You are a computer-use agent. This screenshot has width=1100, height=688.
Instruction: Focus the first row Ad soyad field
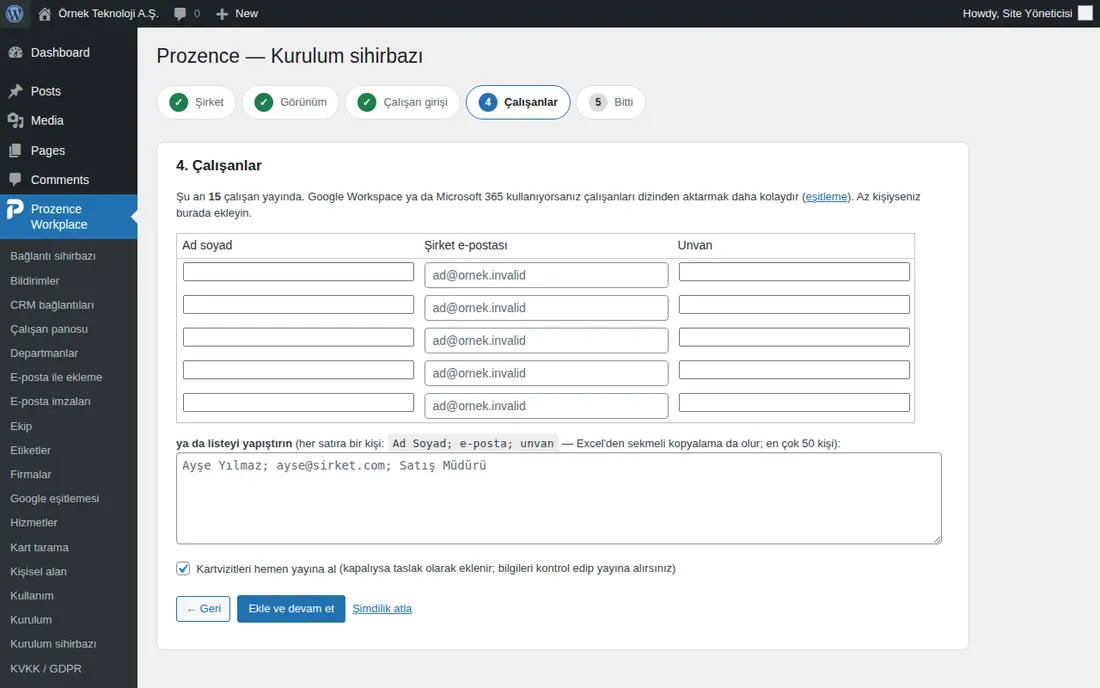(x=298, y=272)
